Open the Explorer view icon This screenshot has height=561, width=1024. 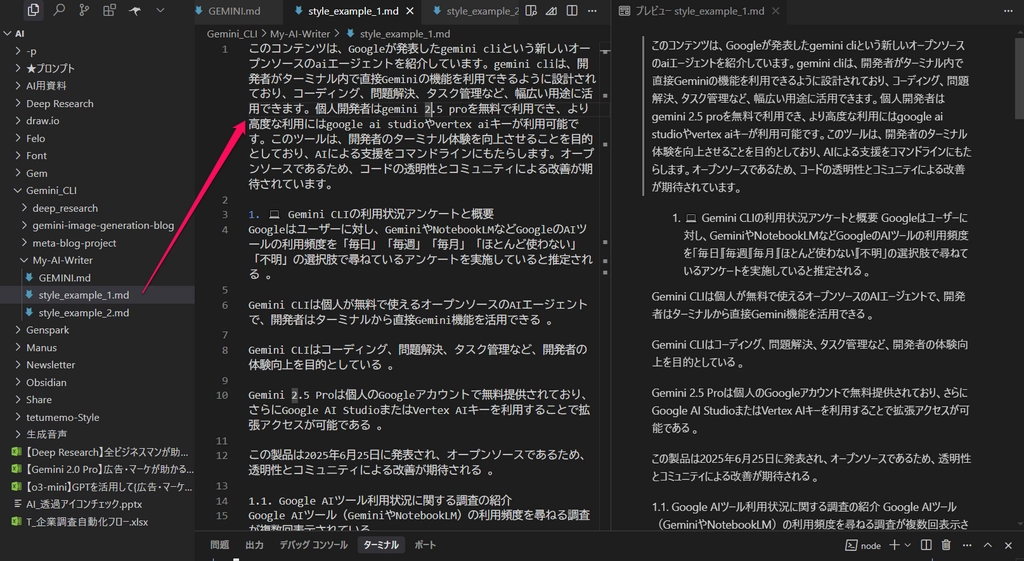(x=33, y=10)
